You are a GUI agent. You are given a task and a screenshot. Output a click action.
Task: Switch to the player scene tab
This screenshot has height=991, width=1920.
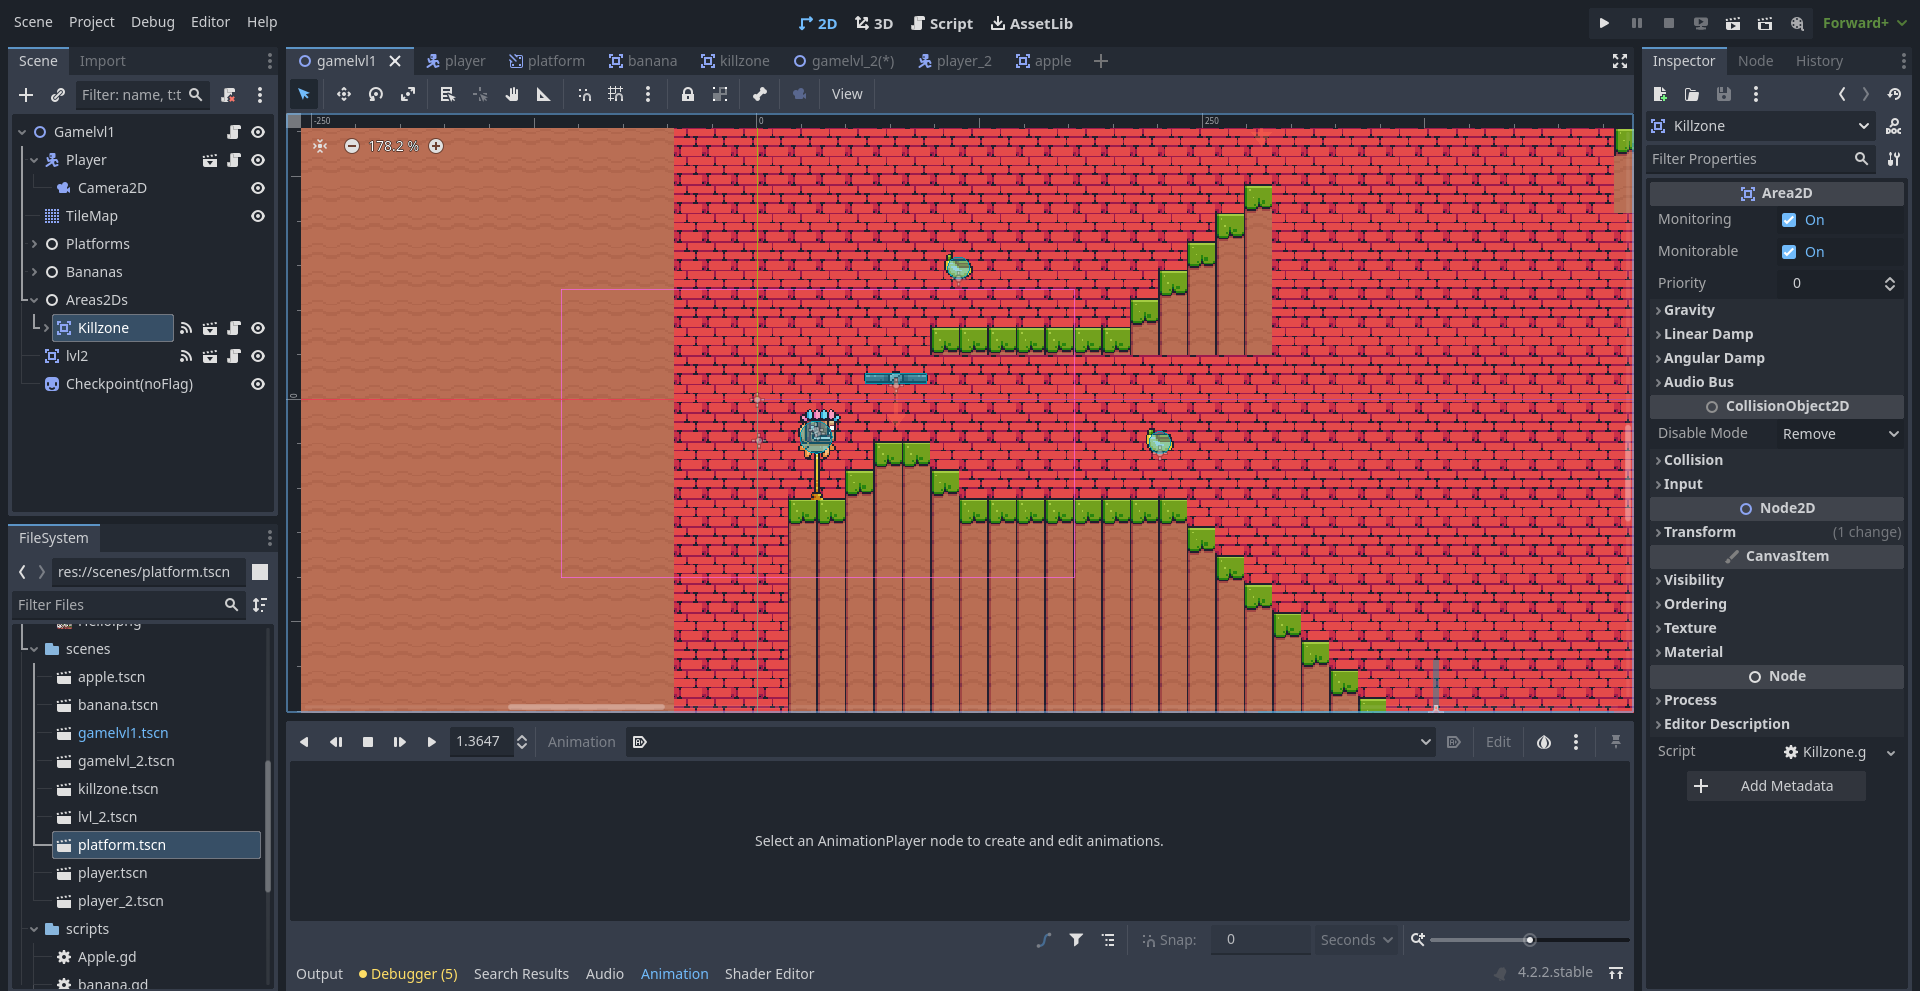point(456,61)
